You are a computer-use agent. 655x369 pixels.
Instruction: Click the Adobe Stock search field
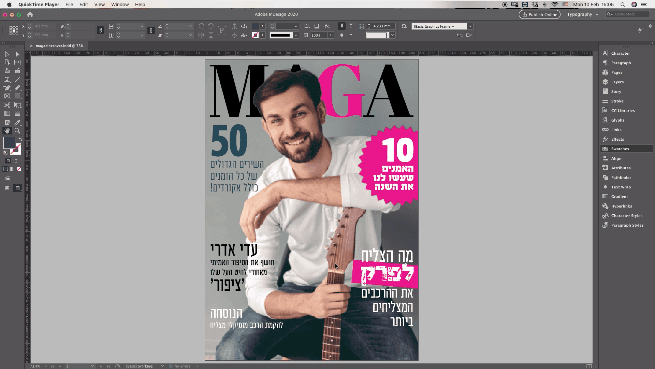pos(628,14)
